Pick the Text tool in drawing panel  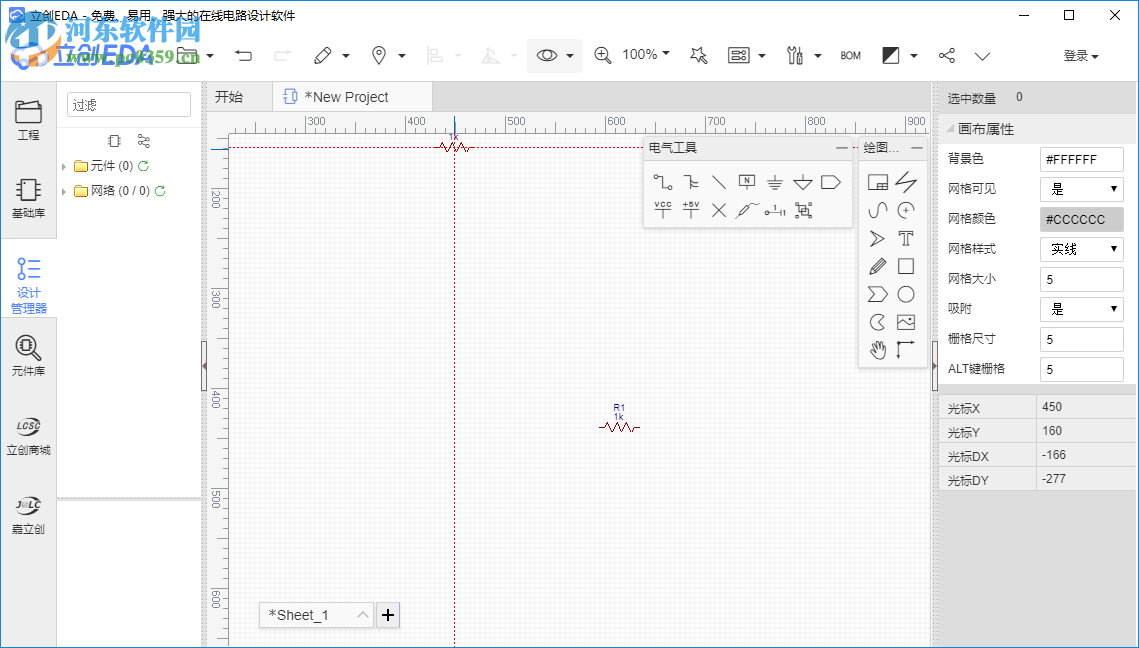click(905, 238)
